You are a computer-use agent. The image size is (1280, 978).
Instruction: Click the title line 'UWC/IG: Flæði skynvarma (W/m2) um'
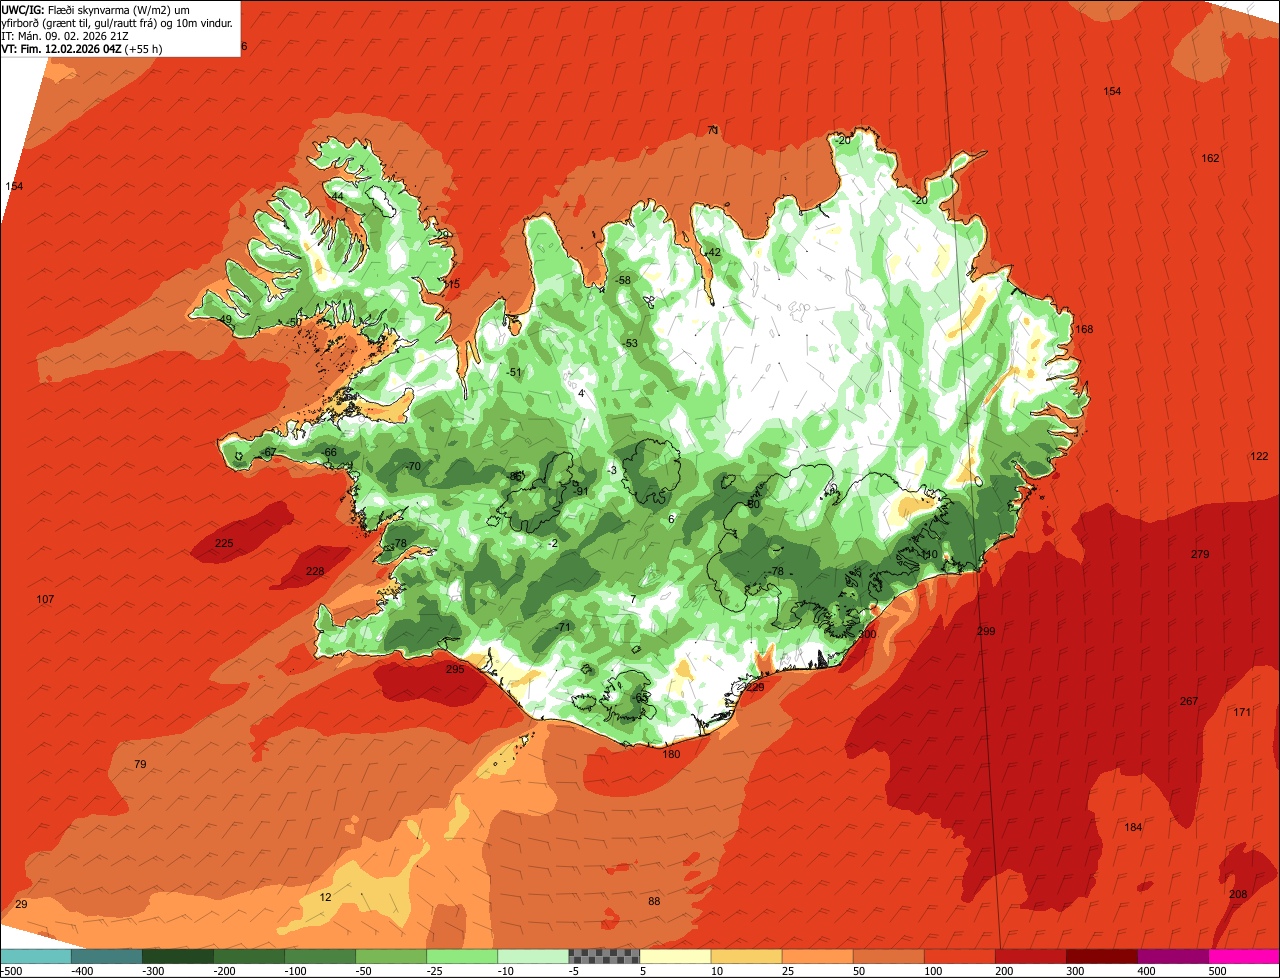tap(96, 9)
